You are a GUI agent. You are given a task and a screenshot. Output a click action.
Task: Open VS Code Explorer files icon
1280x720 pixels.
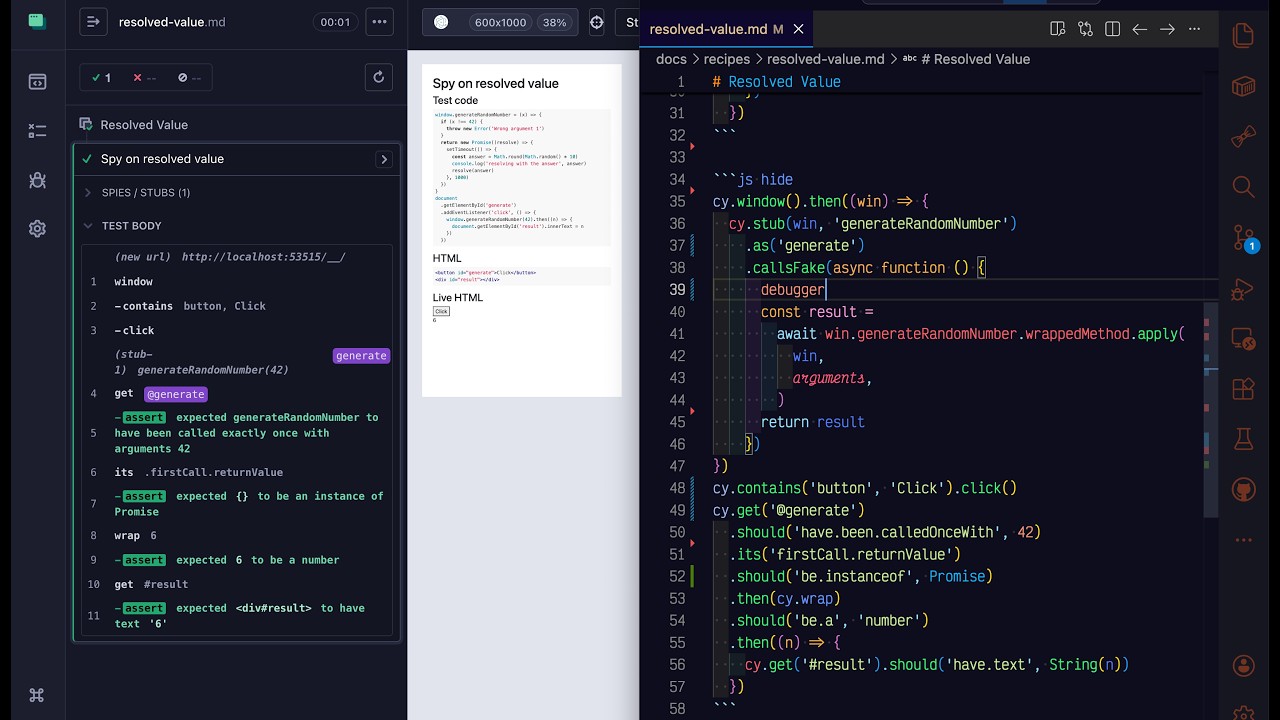pyautogui.click(x=1244, y=35)
